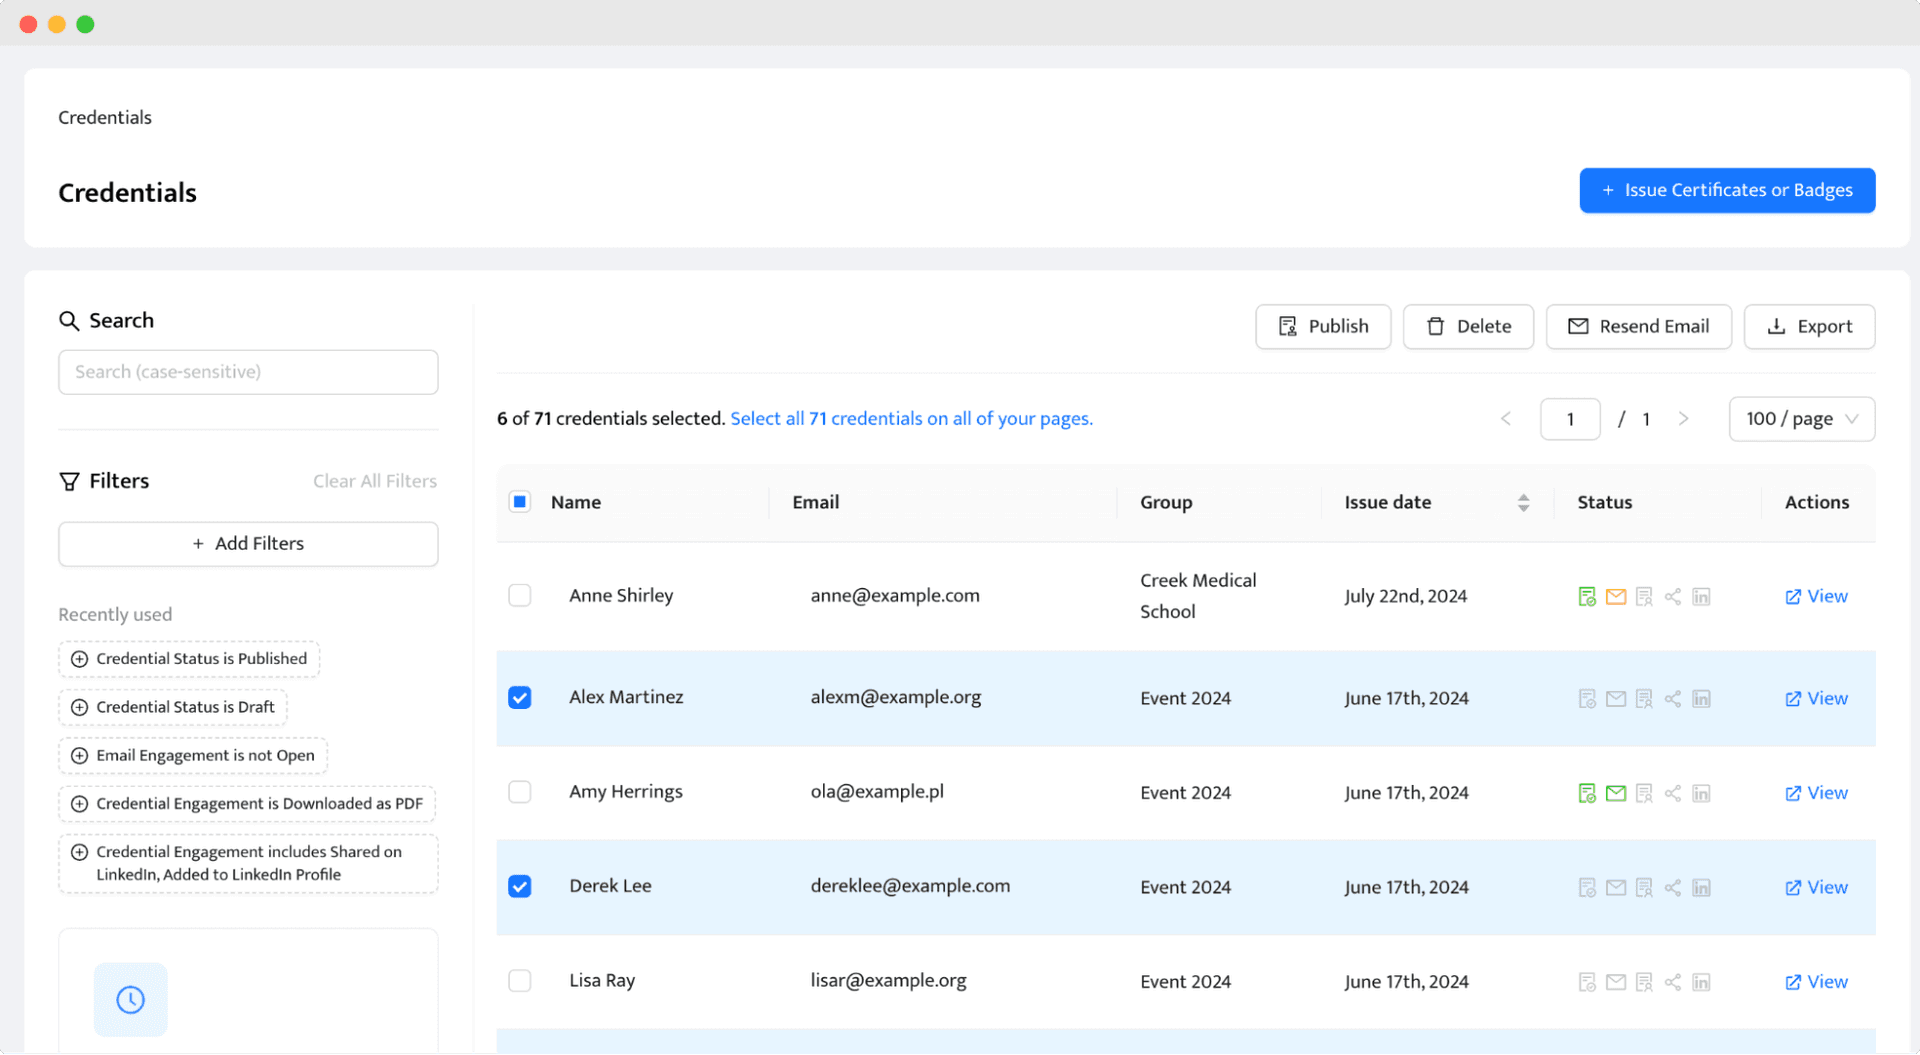Click the Resend Email button
Image resolution: width=1920 pixels, height=1055 pixels.
click(1638, 327)
